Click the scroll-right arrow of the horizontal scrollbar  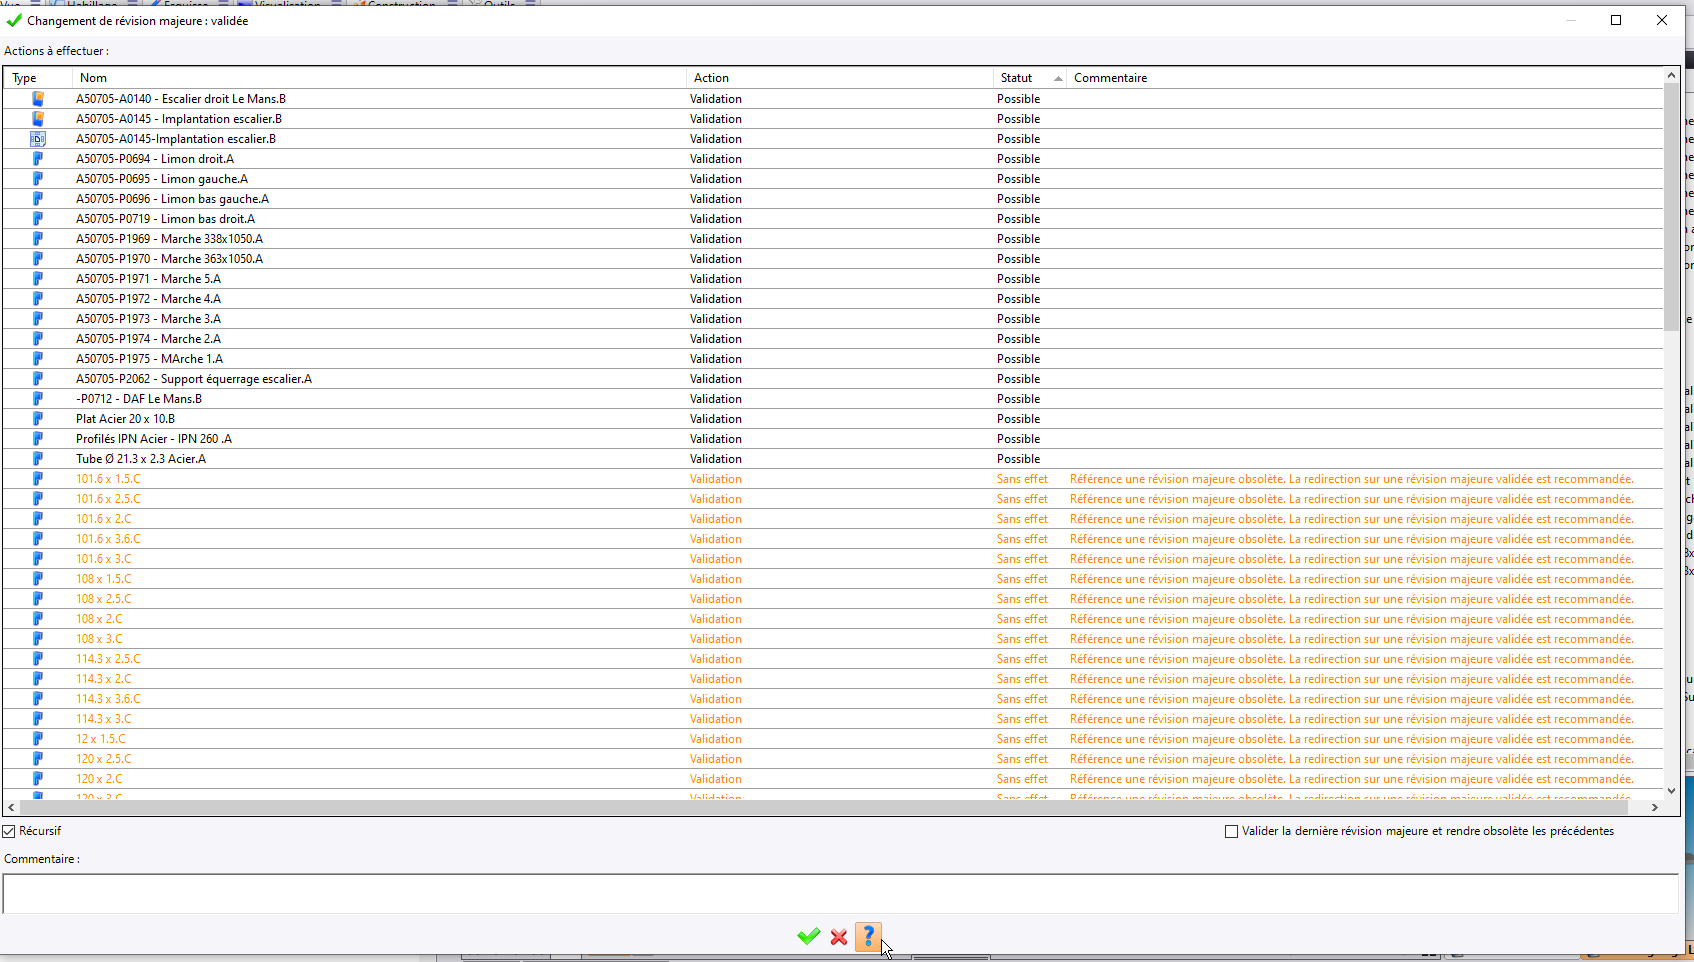tap(1655, 807)
